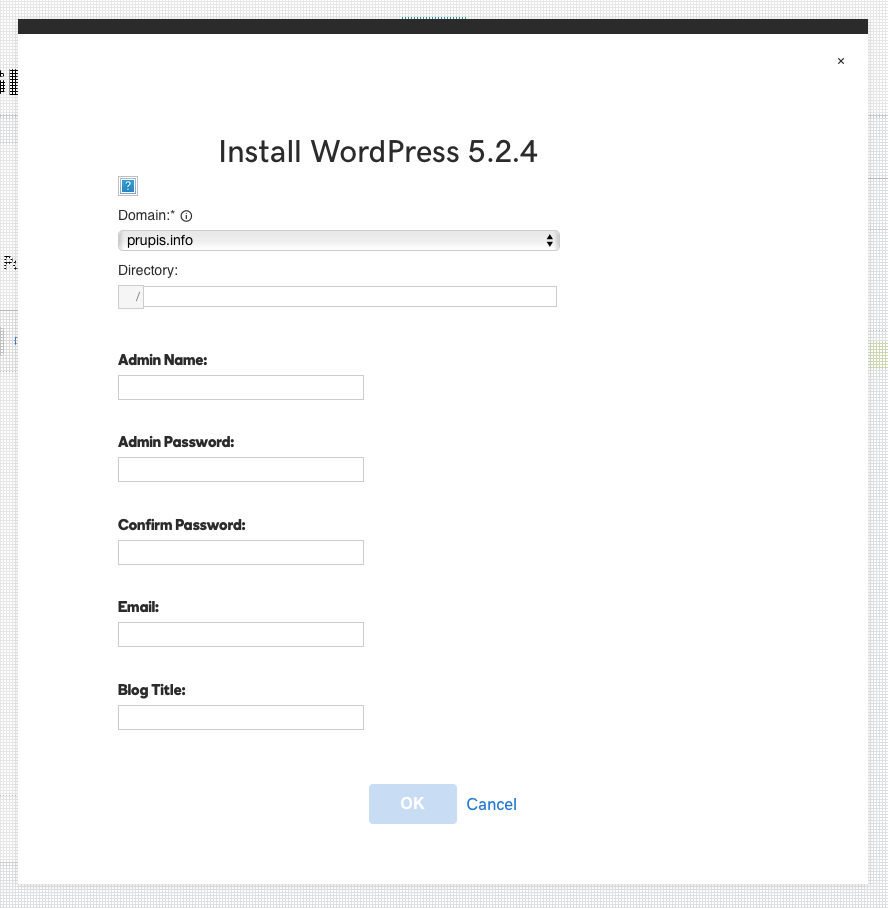Click the Confirm Password input box

[x=240, y=552]
